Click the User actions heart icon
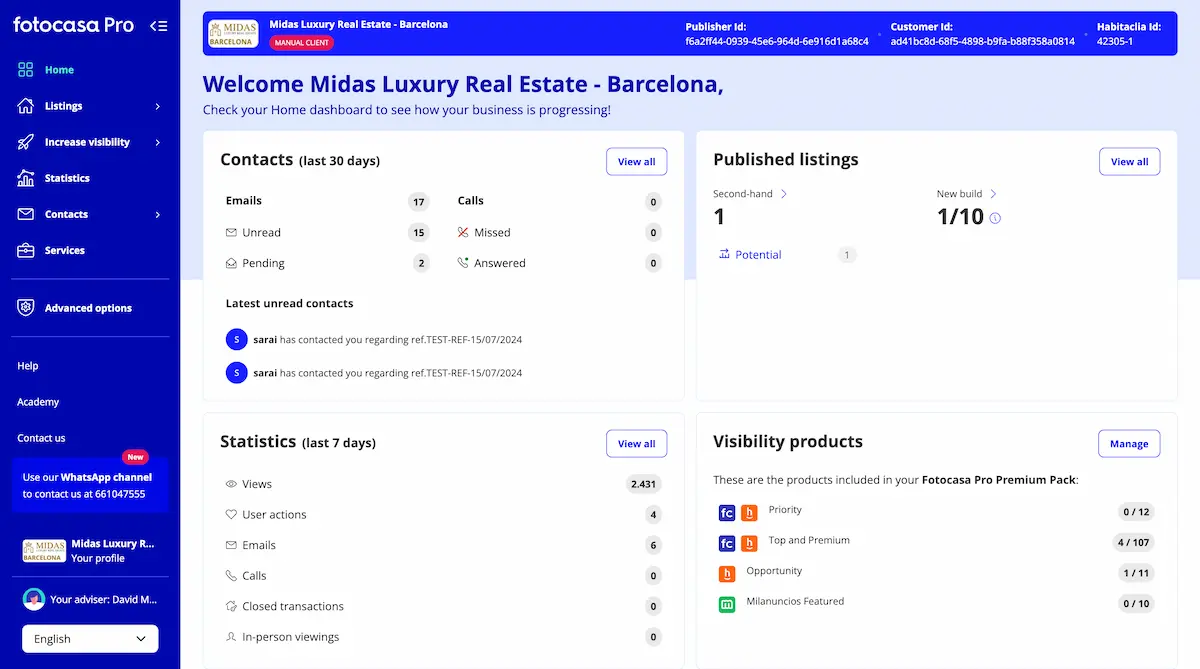Viewport: 1200px width, 669px height. pos(232,514)
